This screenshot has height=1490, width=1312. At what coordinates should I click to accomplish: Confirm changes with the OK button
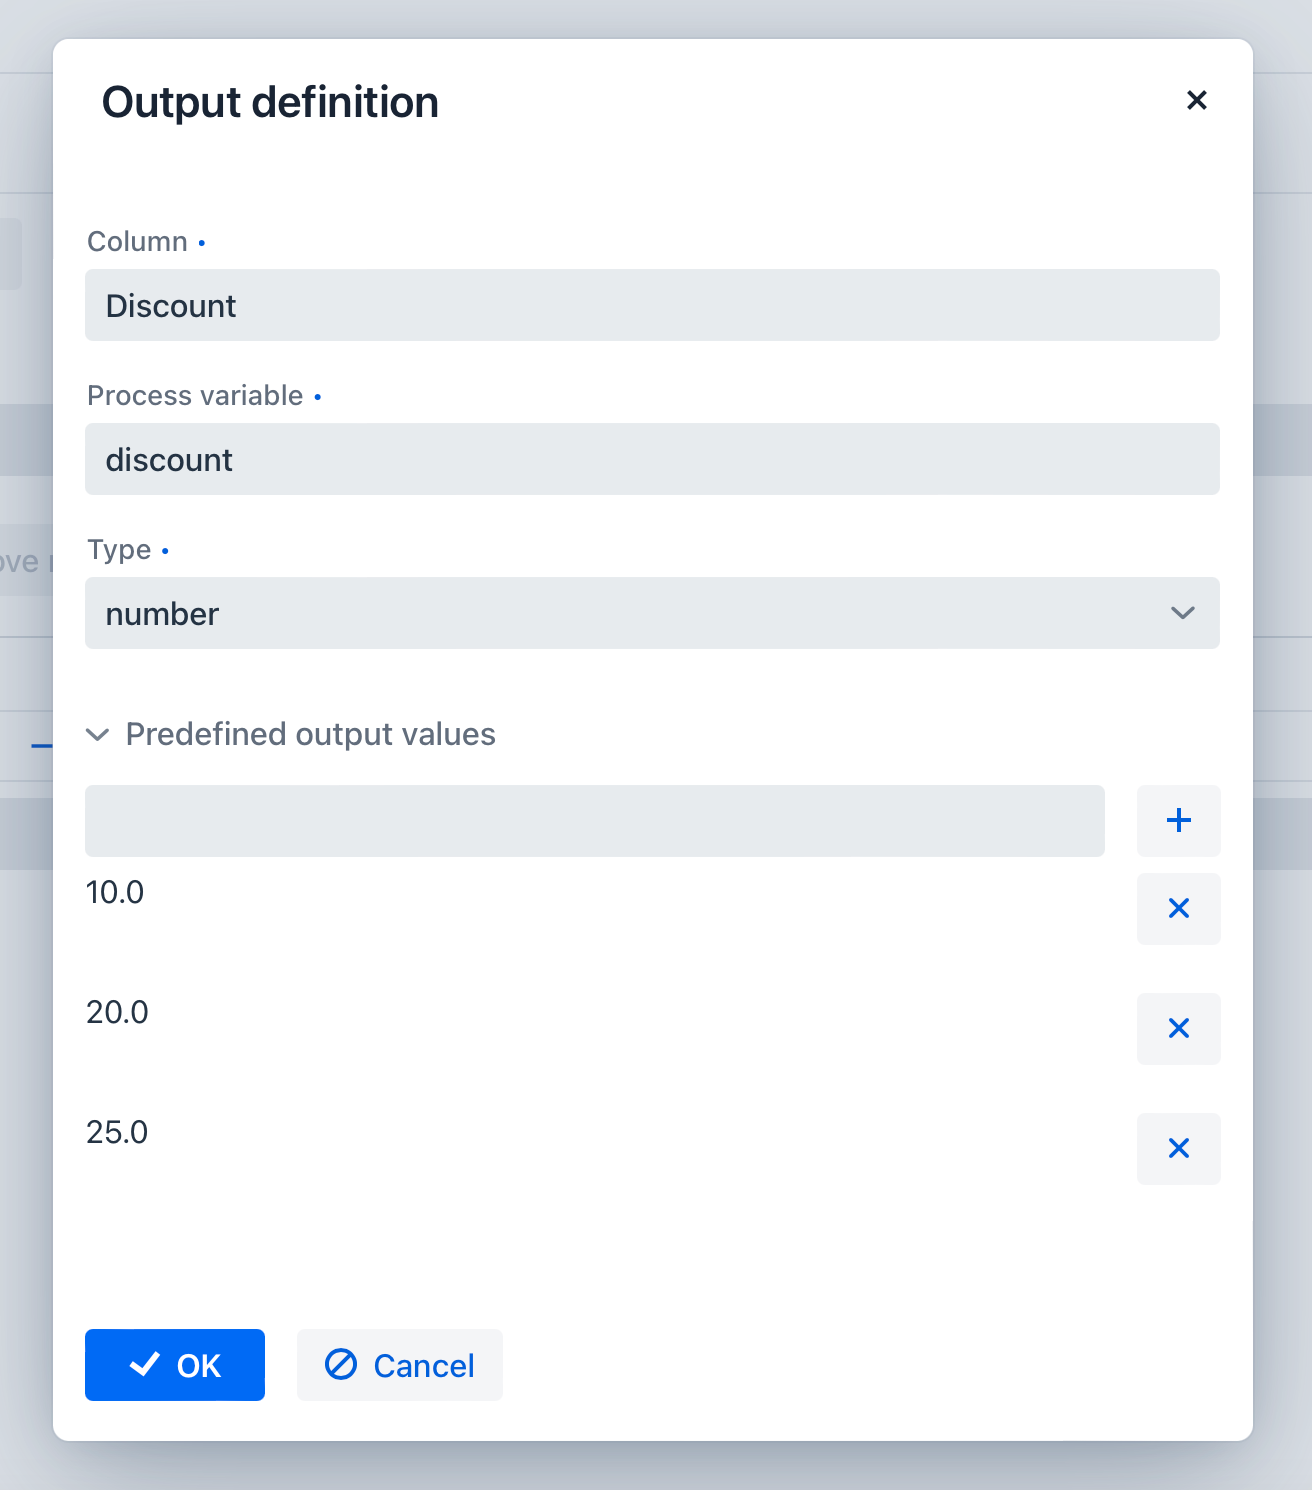175,1364
